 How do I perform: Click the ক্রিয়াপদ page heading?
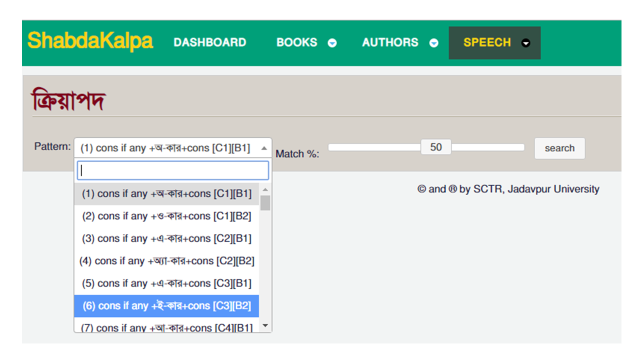69,100
